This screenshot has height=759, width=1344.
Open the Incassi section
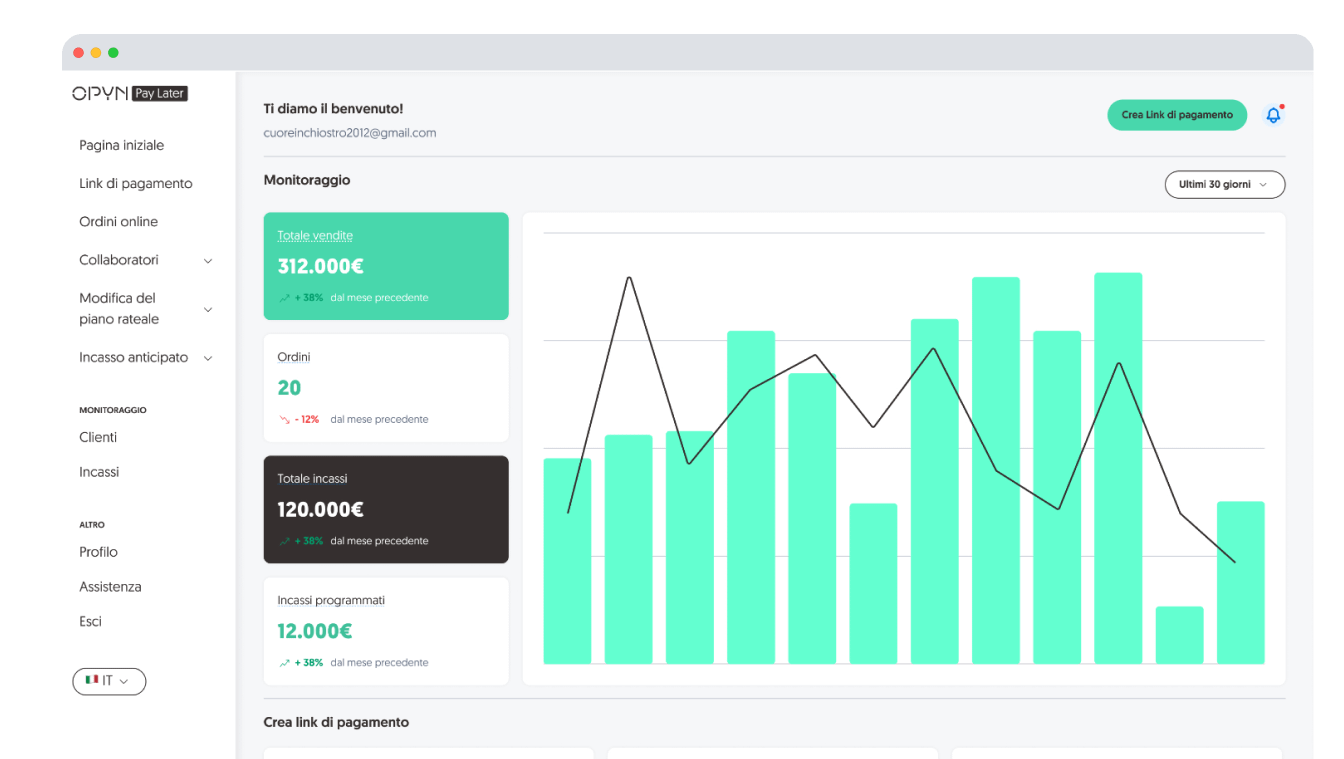(99, 472)
